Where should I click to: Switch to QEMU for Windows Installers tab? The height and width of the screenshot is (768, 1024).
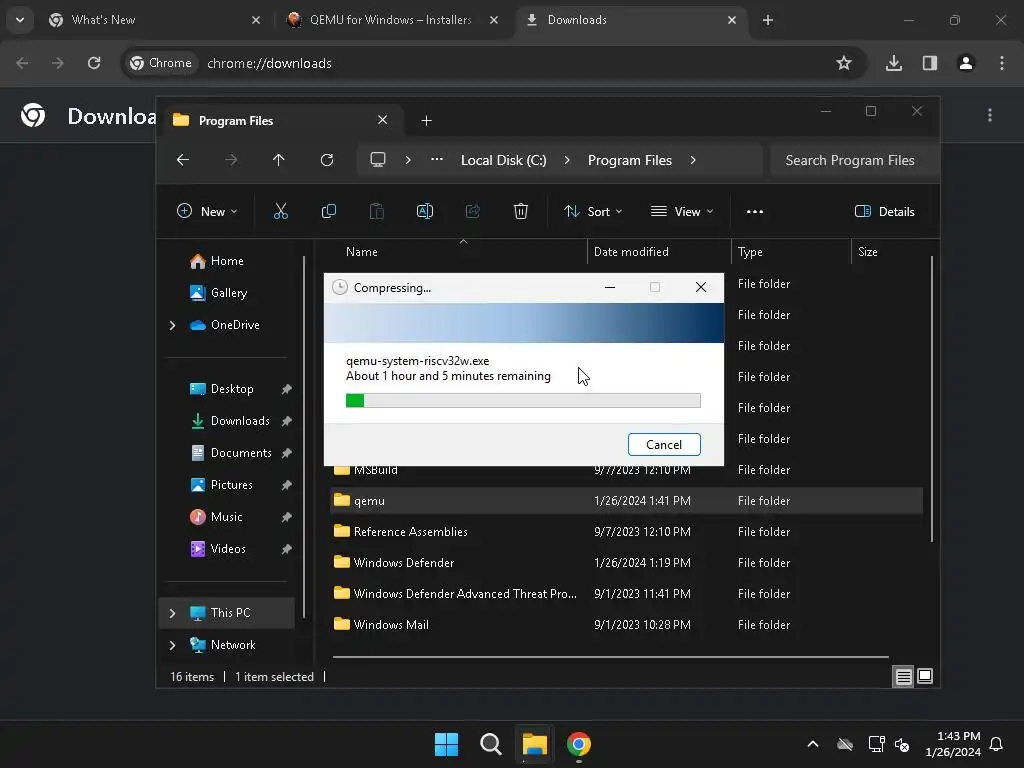tap(392, 20)
